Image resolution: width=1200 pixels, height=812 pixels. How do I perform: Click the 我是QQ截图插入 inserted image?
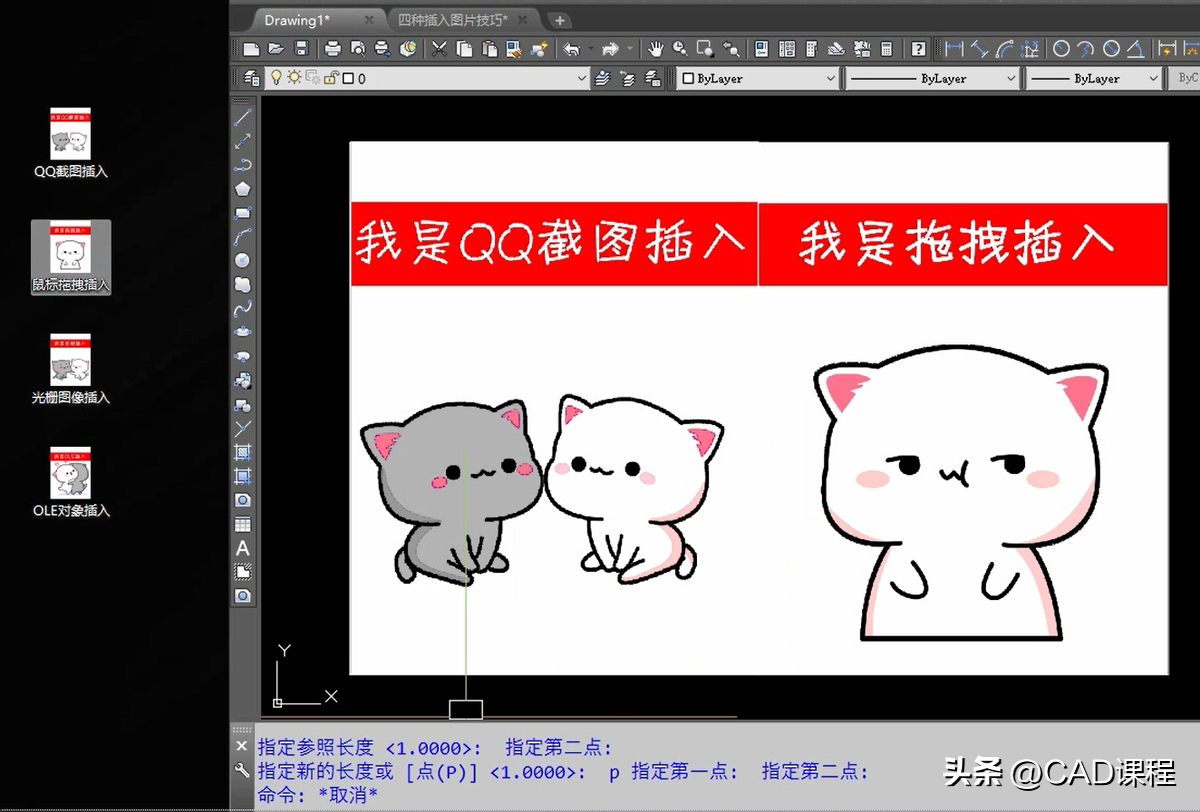554,409
